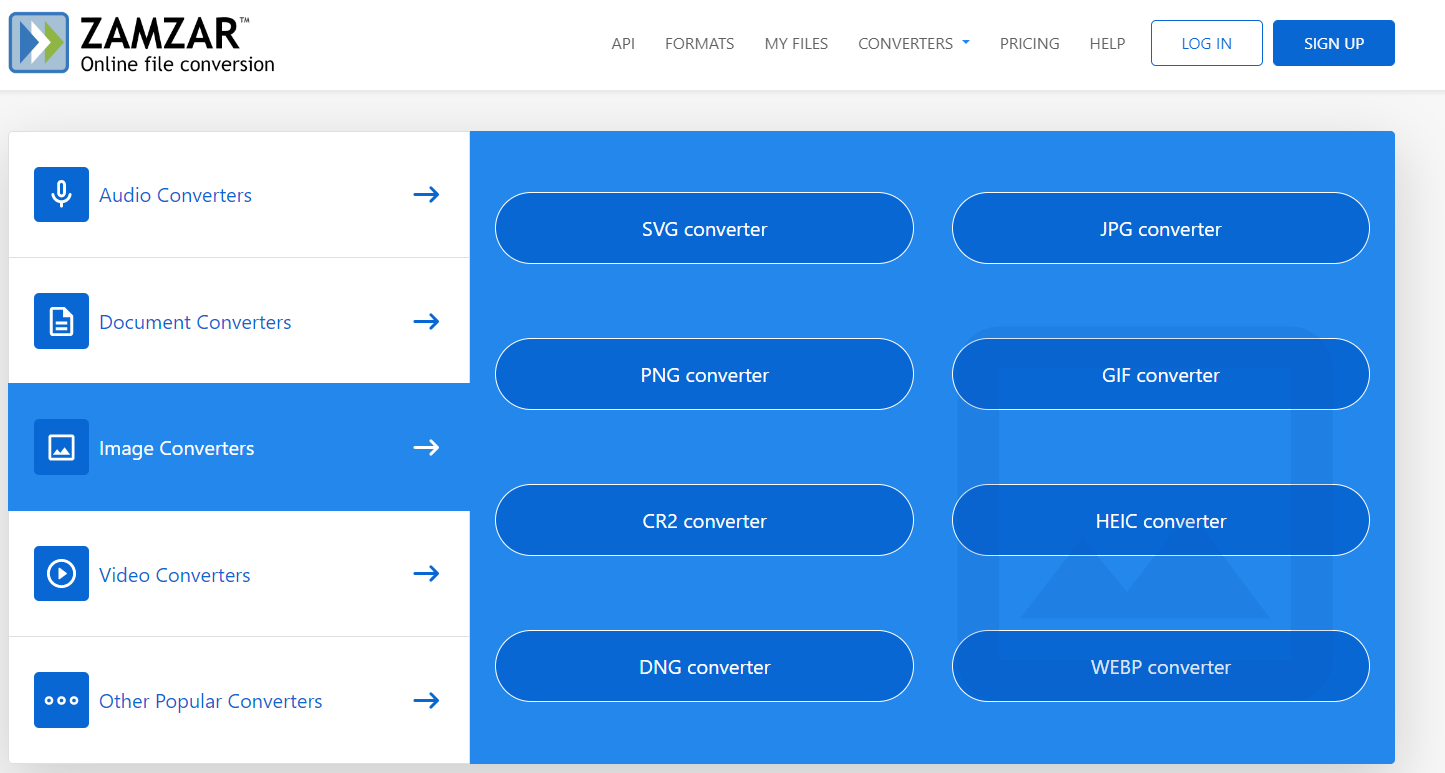This screenshot has height=773, width=1445.
Task: Click the play-circle Video Converters icon
Action: point(61,574)
